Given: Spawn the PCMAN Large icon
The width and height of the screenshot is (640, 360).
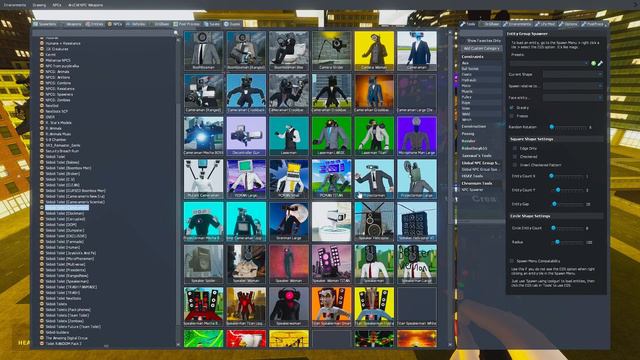Looking at the screenshot, I should (246, 179).
